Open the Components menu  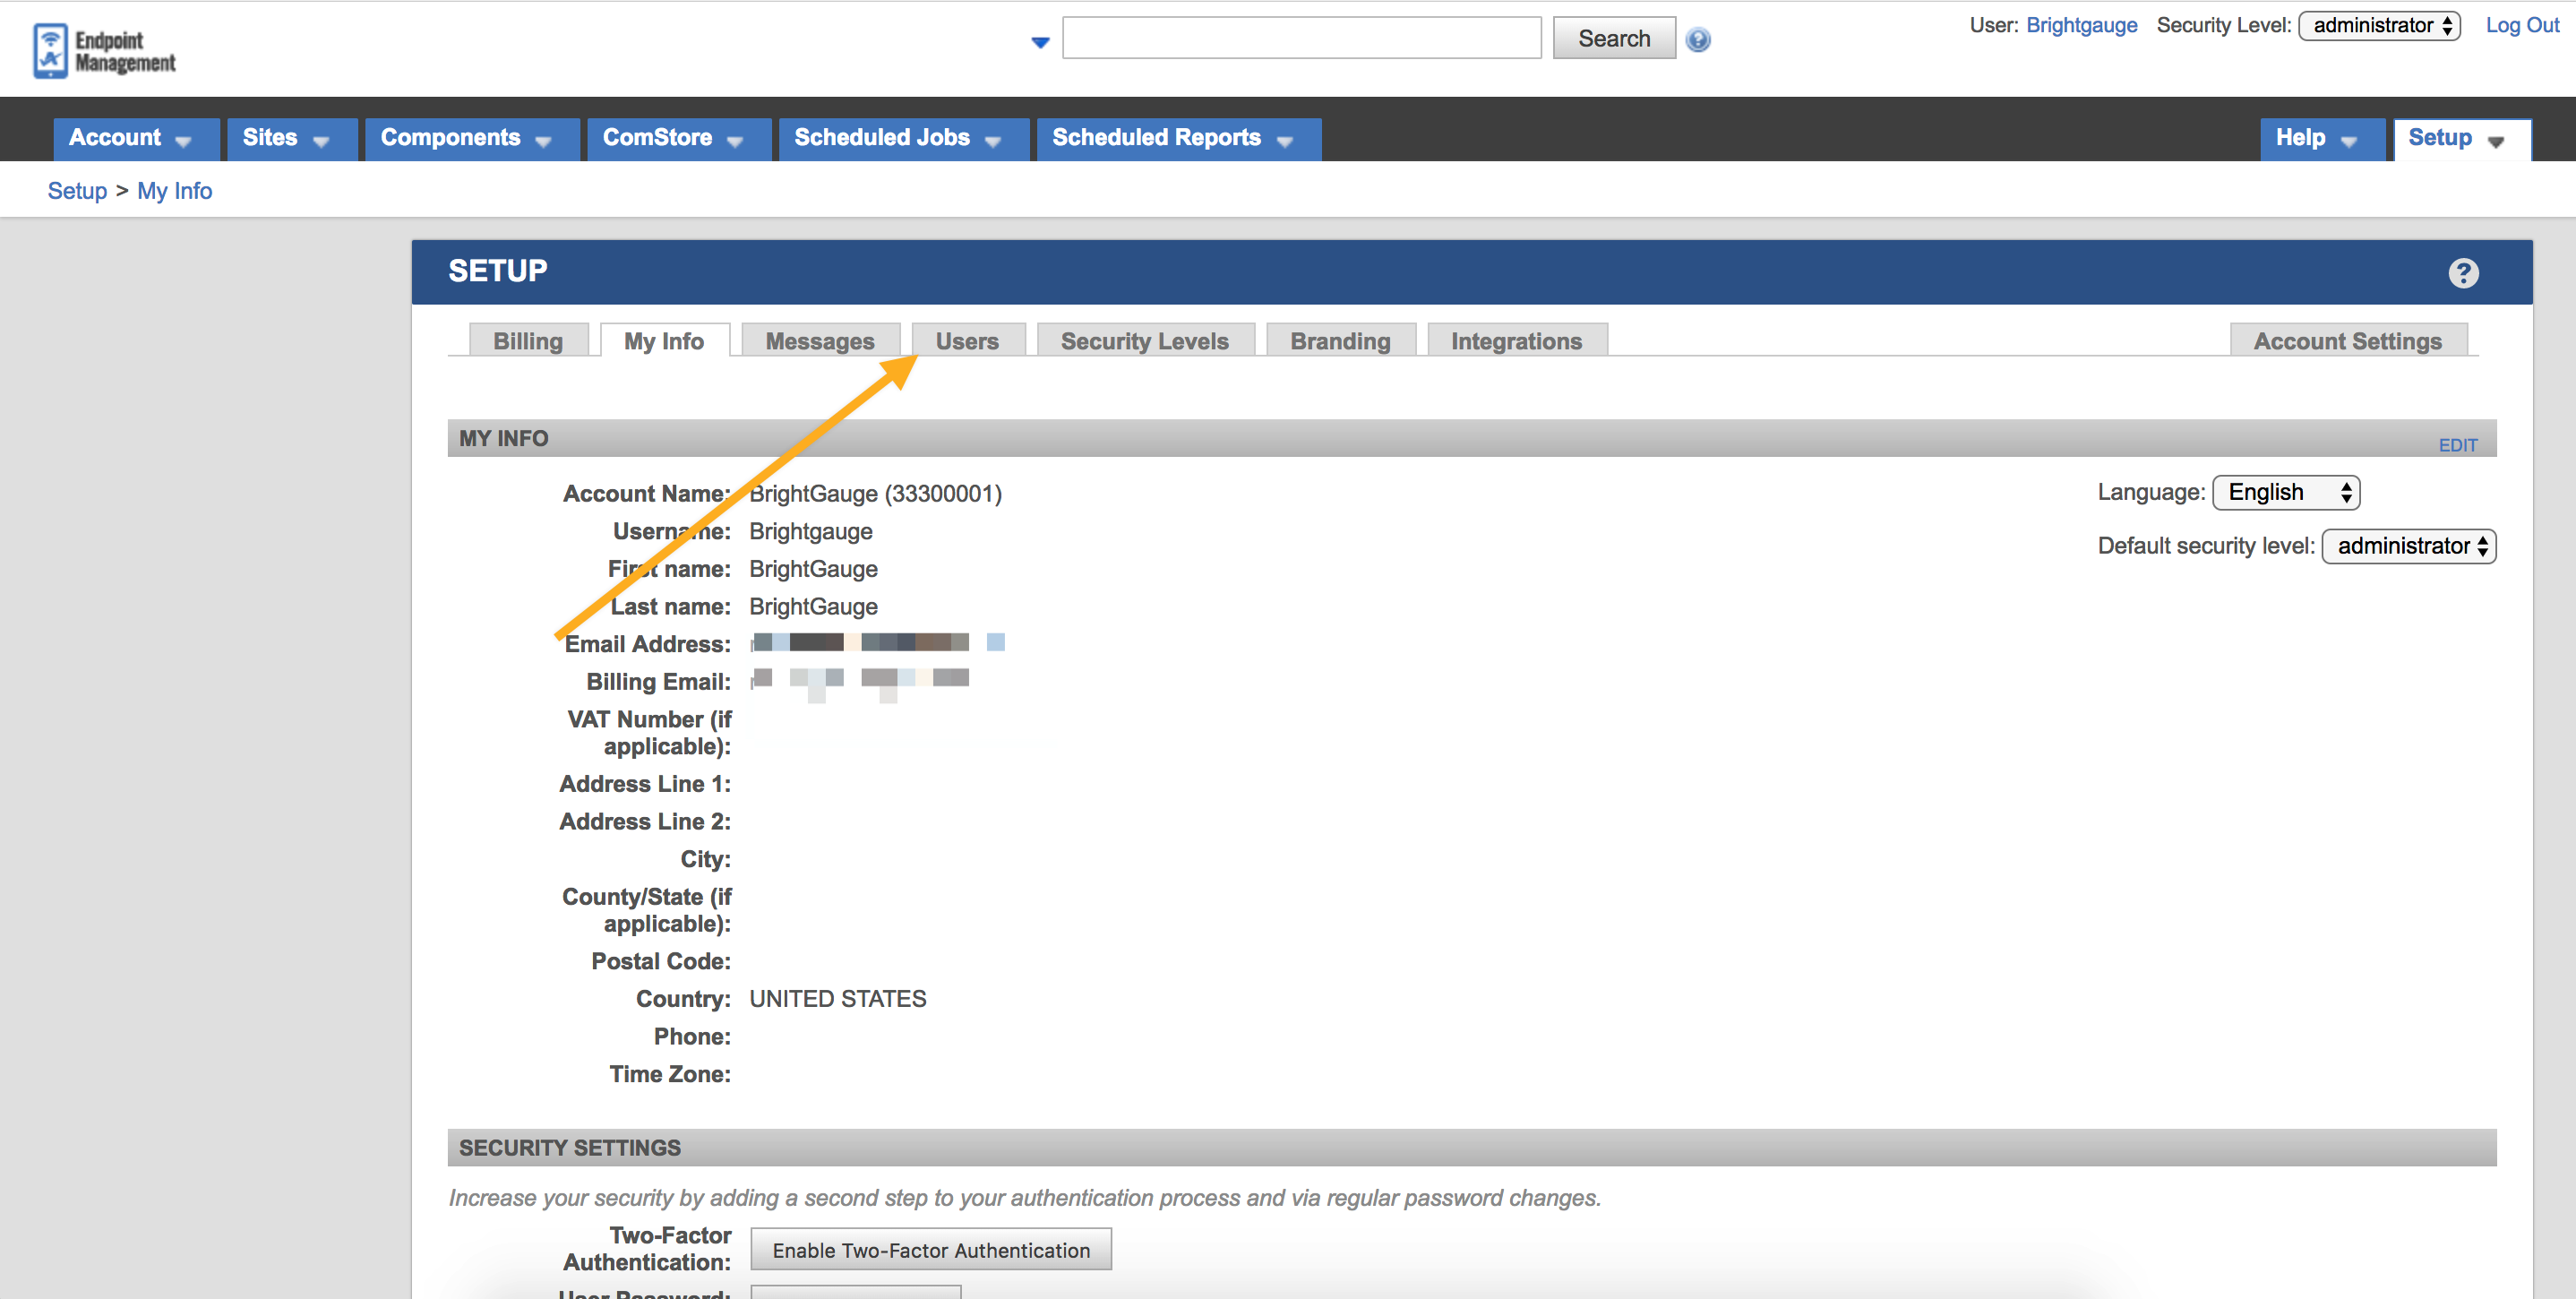coord(471,139)
